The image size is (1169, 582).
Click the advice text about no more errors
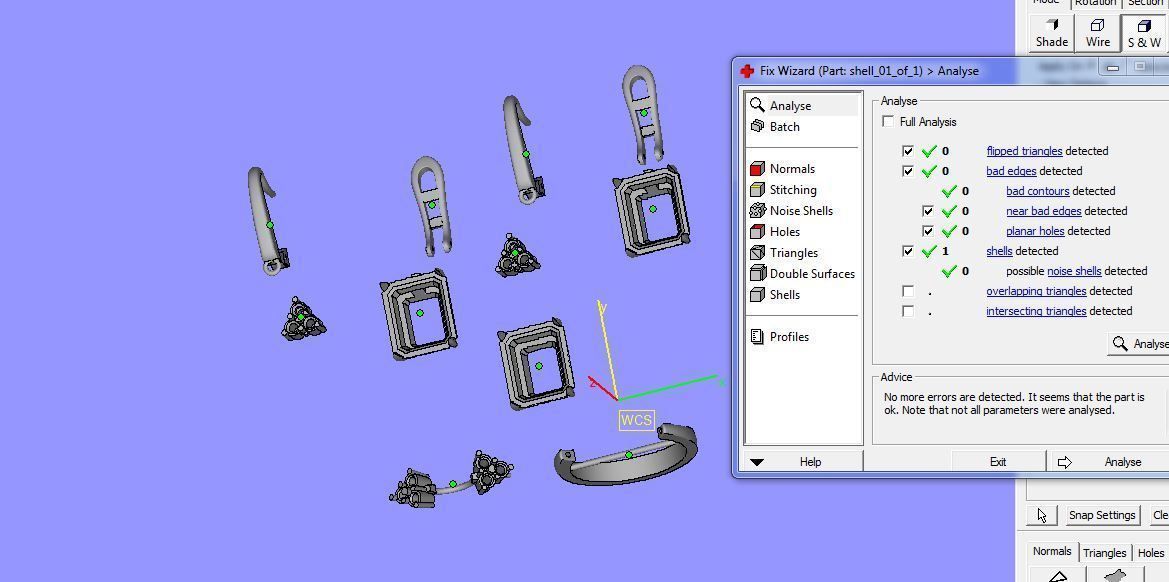(1014, 404)
